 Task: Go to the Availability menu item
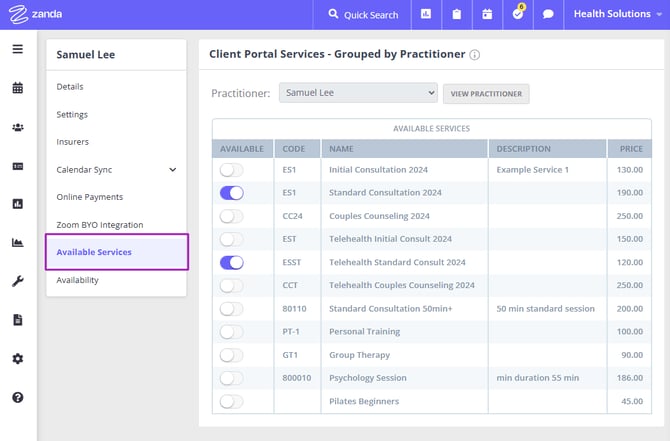(x=78, y=280)
